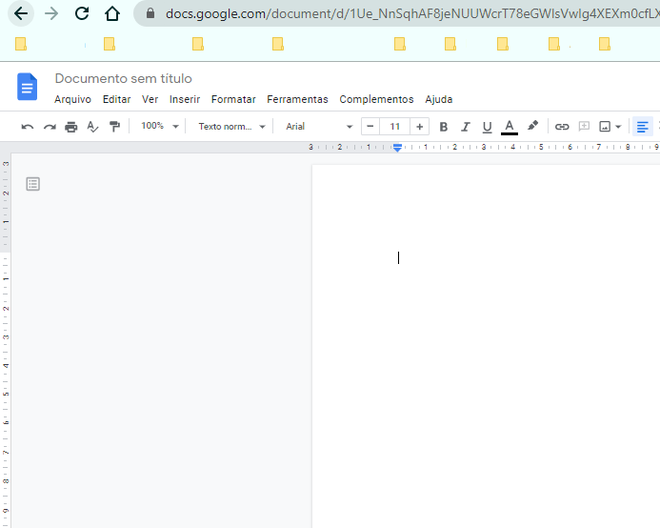This screenshot has height=528, width=660.
Task: Open the Ver menu
Action: click(150, 99)
